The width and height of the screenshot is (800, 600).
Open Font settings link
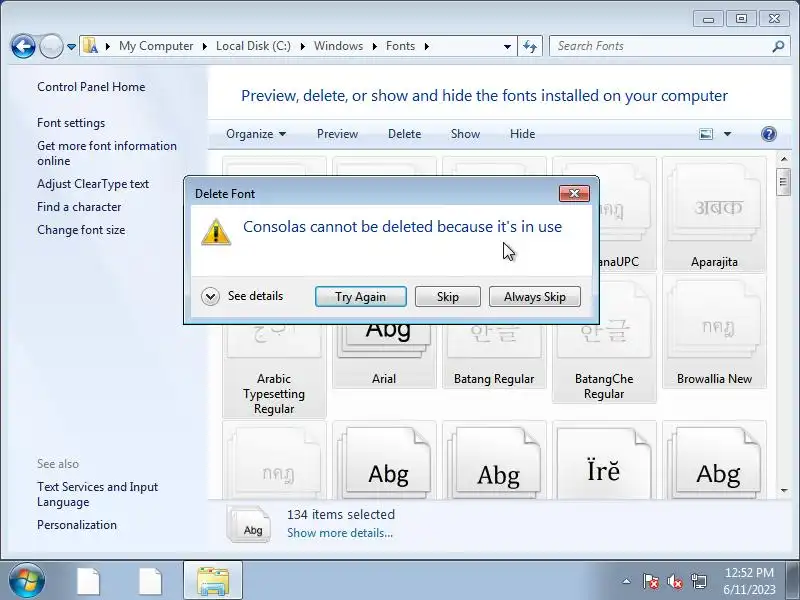(x=71, y=123)
